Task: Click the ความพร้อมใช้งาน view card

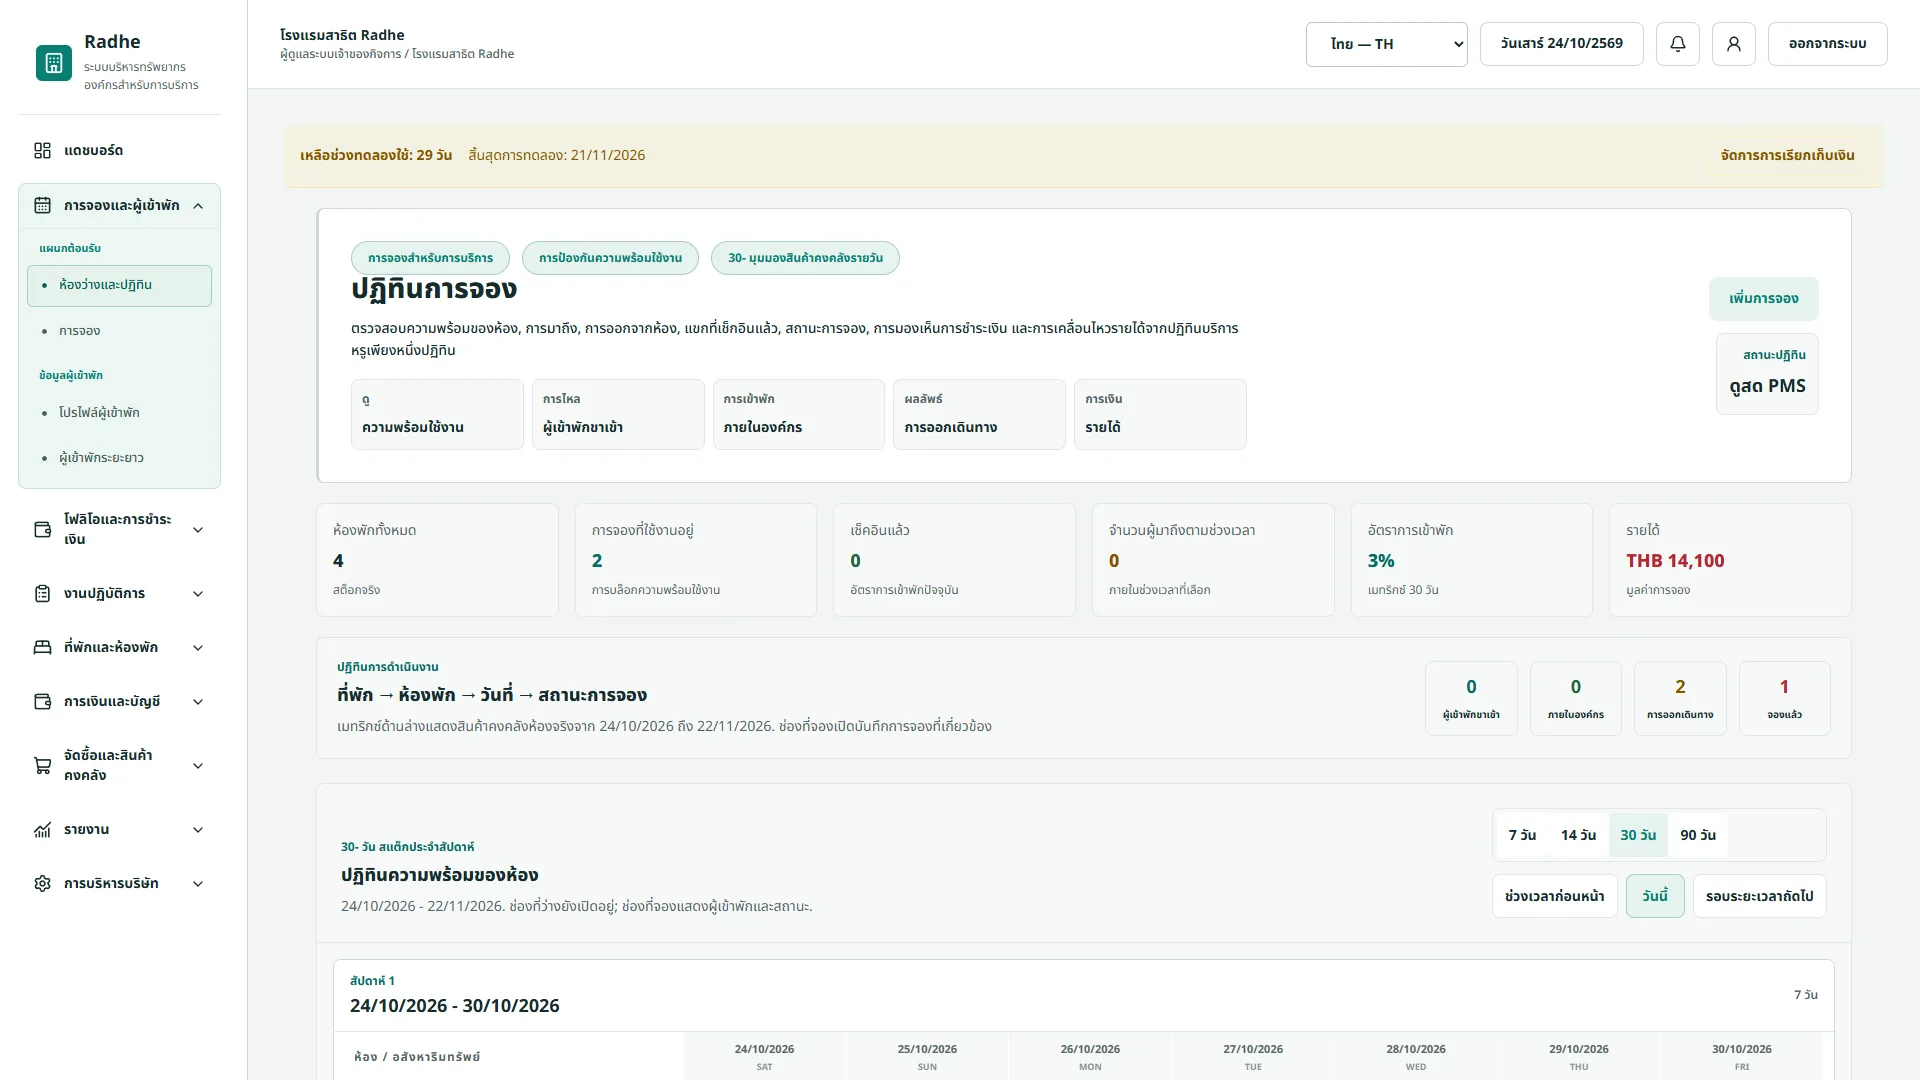Action: click(437, 414)
